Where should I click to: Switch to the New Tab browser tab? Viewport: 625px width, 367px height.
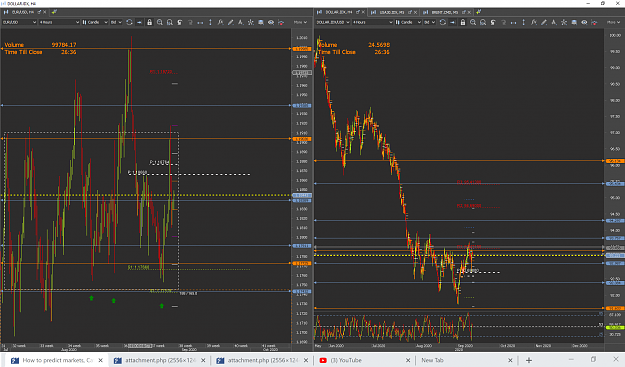[x=466, y=360]
